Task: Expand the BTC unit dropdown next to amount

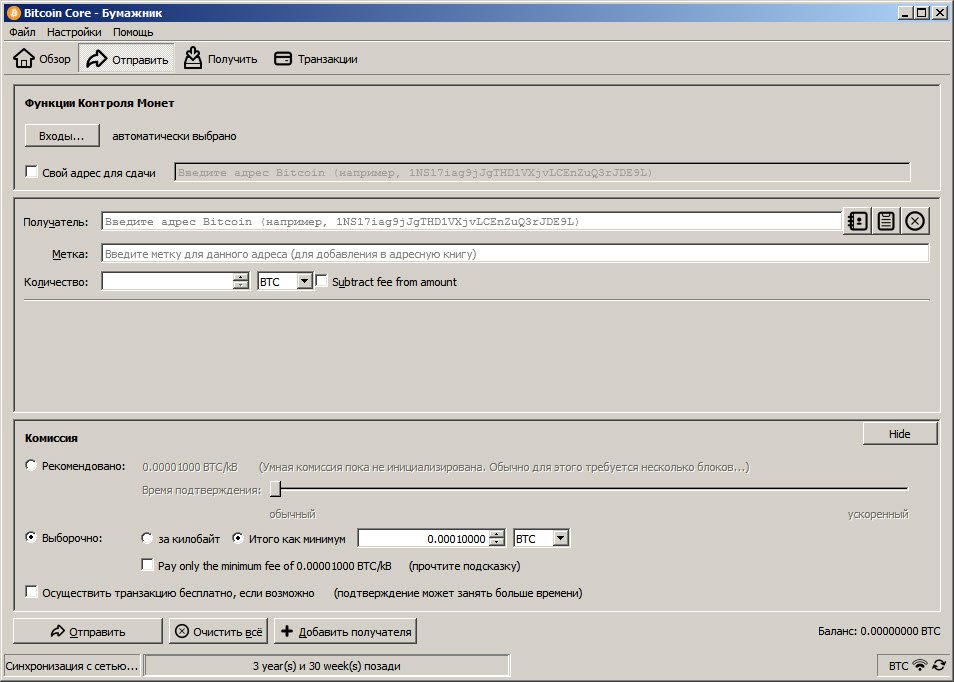Action: 304,282
